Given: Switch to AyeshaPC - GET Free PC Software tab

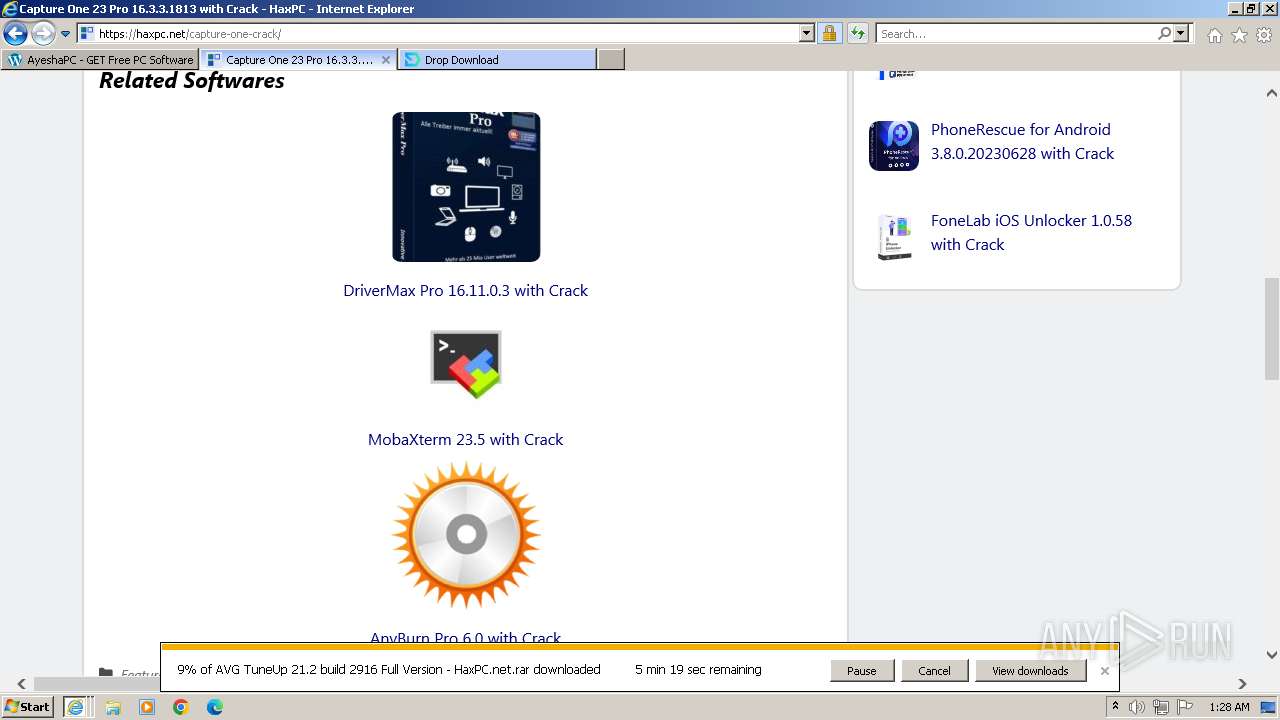Looking at the screenshot, I should [x=100, y=60].
